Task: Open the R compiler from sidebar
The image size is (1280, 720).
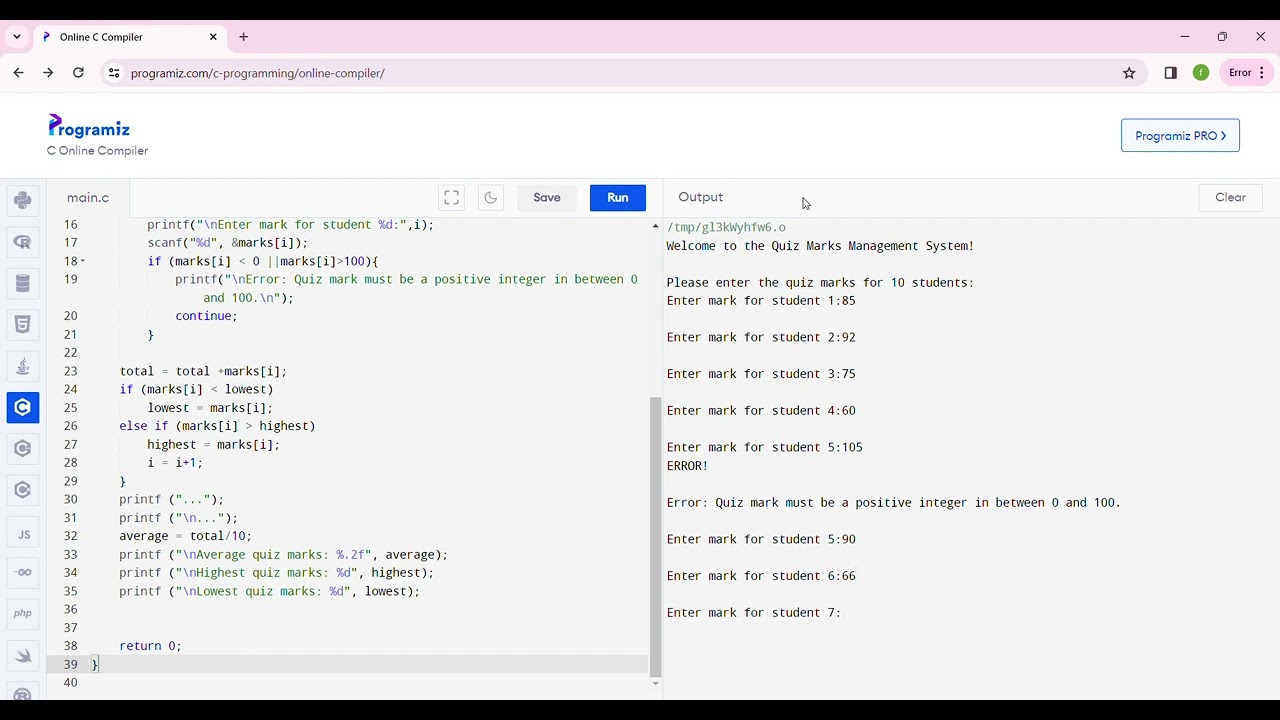Action: point(23,242)
